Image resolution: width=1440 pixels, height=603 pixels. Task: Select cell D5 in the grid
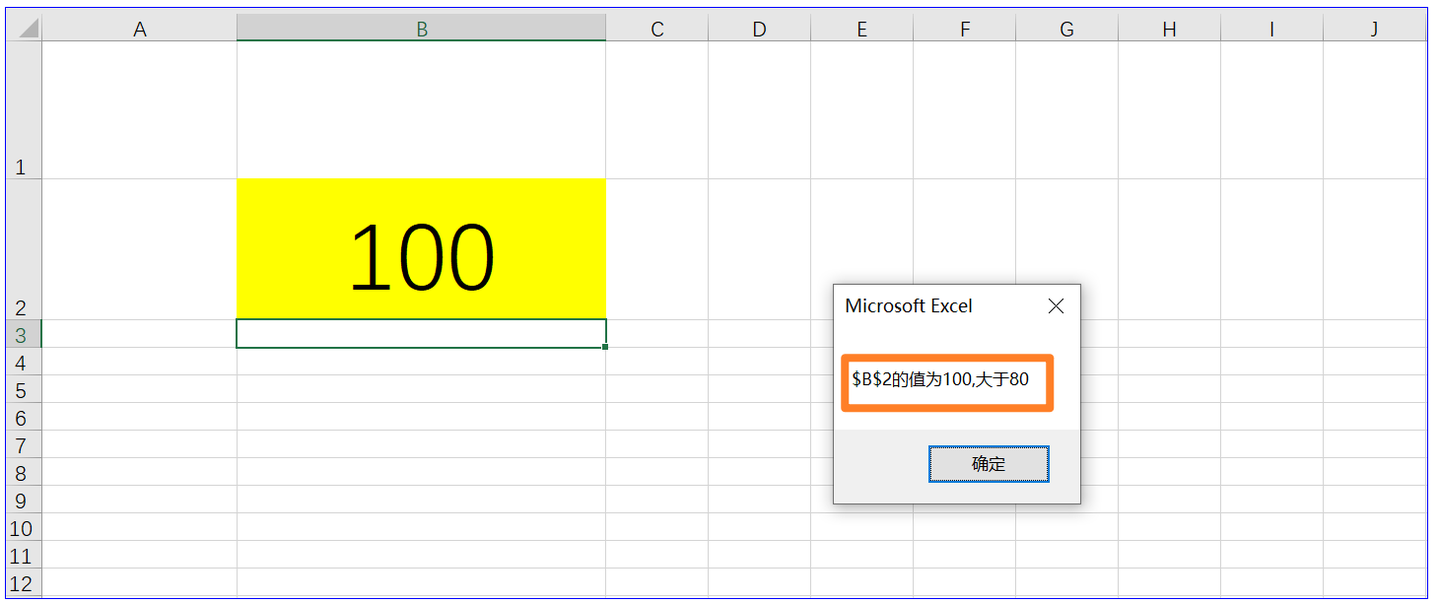tap(758, 390)
